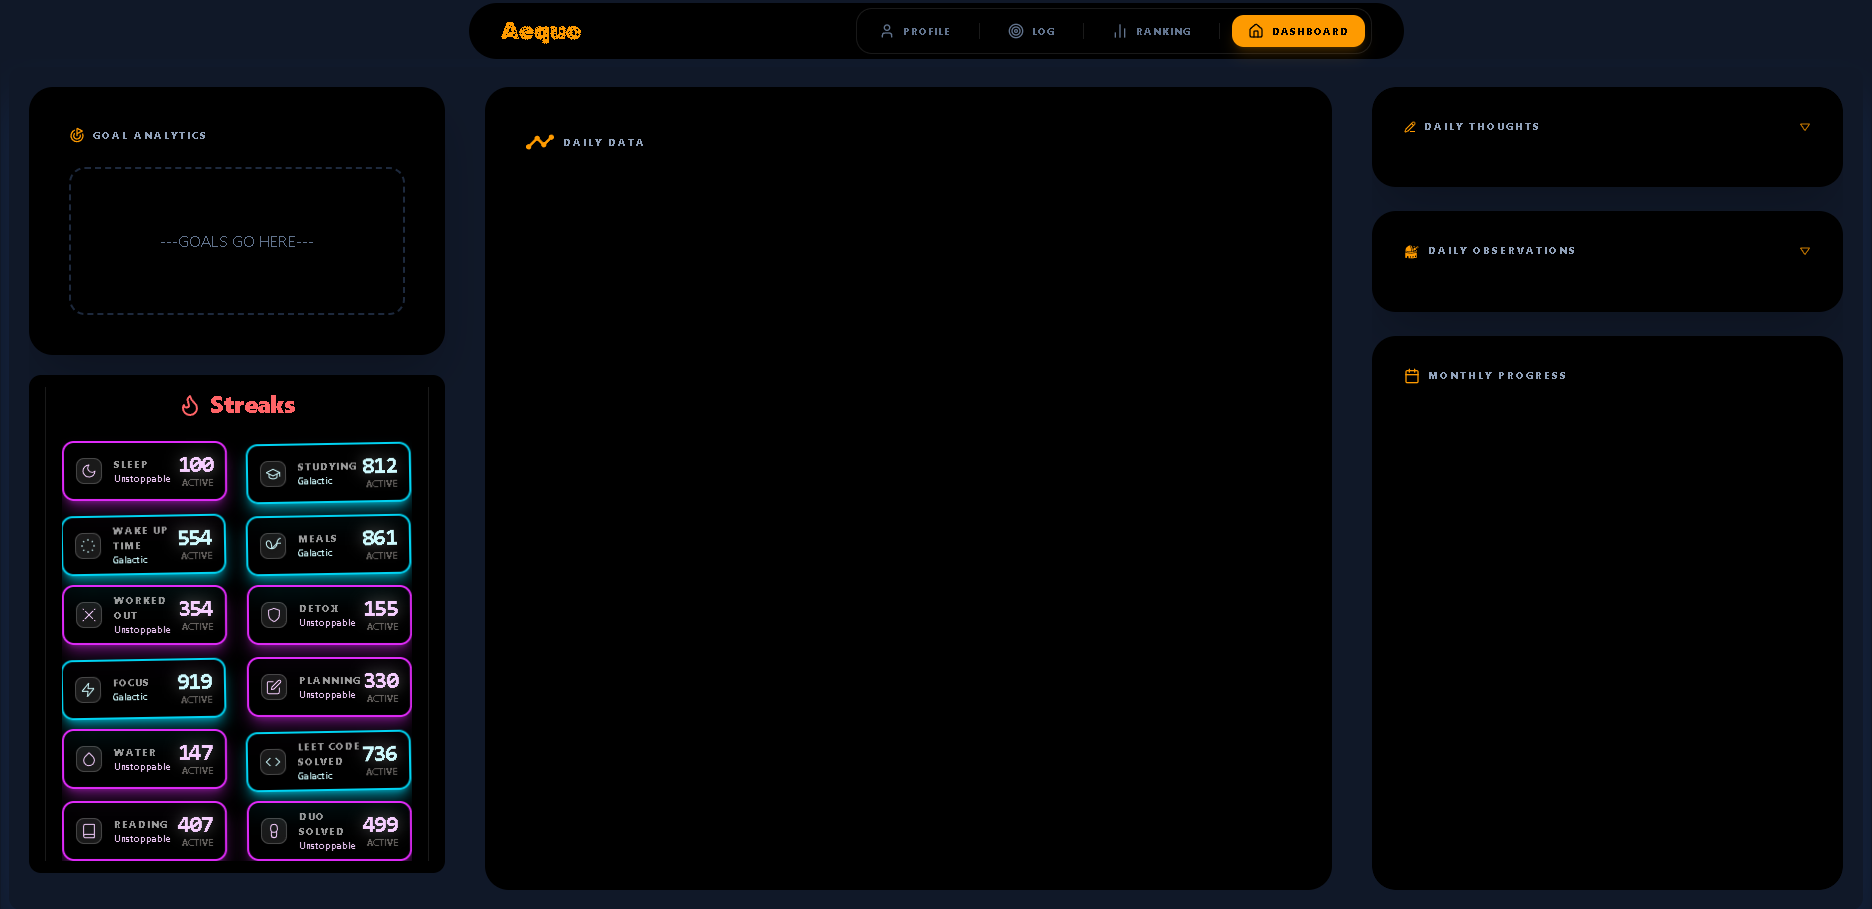Click the goals placeholder box
Viewport: 1872px width, 909px height.
237,241
